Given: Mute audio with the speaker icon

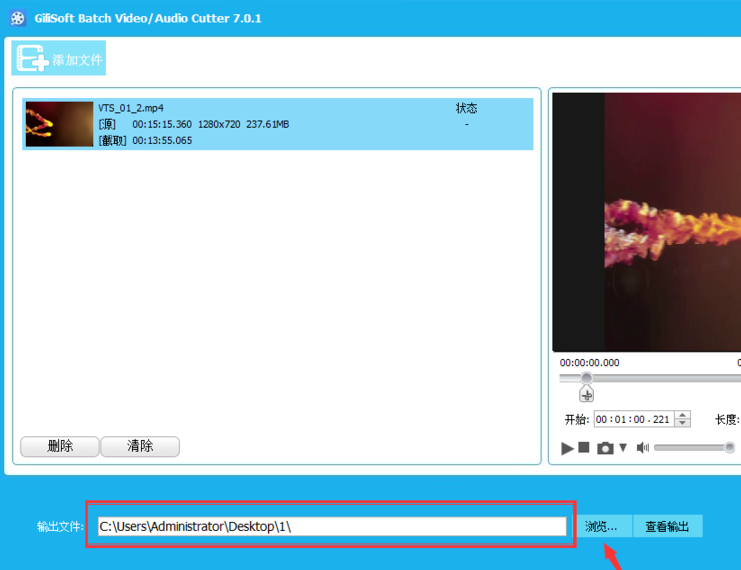Looking at the screenshot, I should (643, 447).
